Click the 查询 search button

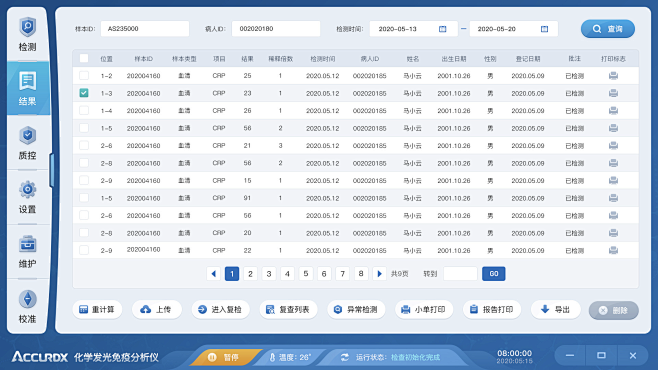(x=608, y=29)
